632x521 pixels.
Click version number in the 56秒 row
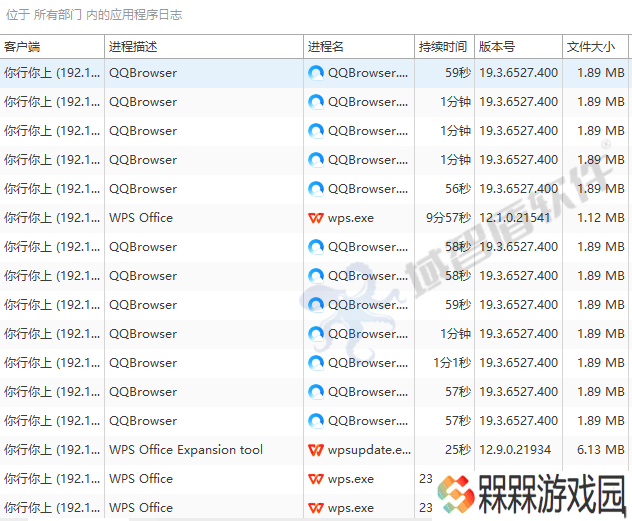coord(518,189)
